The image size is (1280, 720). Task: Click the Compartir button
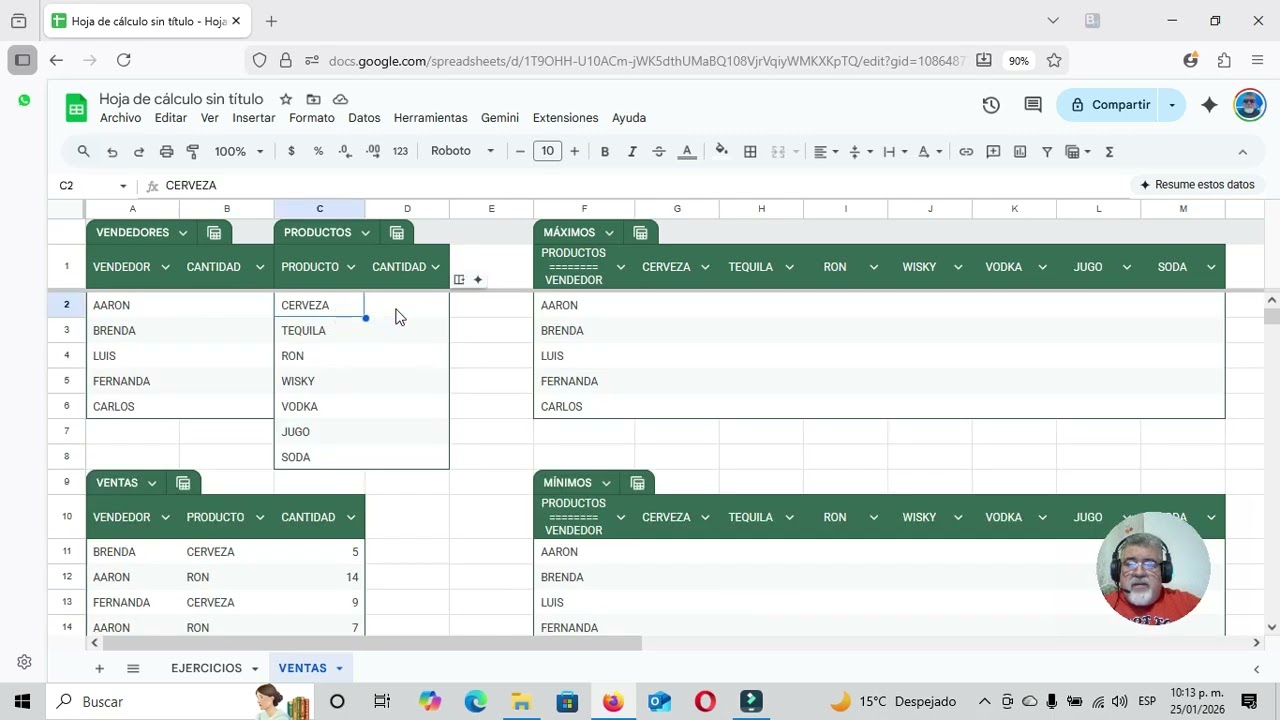point(1110,105)
